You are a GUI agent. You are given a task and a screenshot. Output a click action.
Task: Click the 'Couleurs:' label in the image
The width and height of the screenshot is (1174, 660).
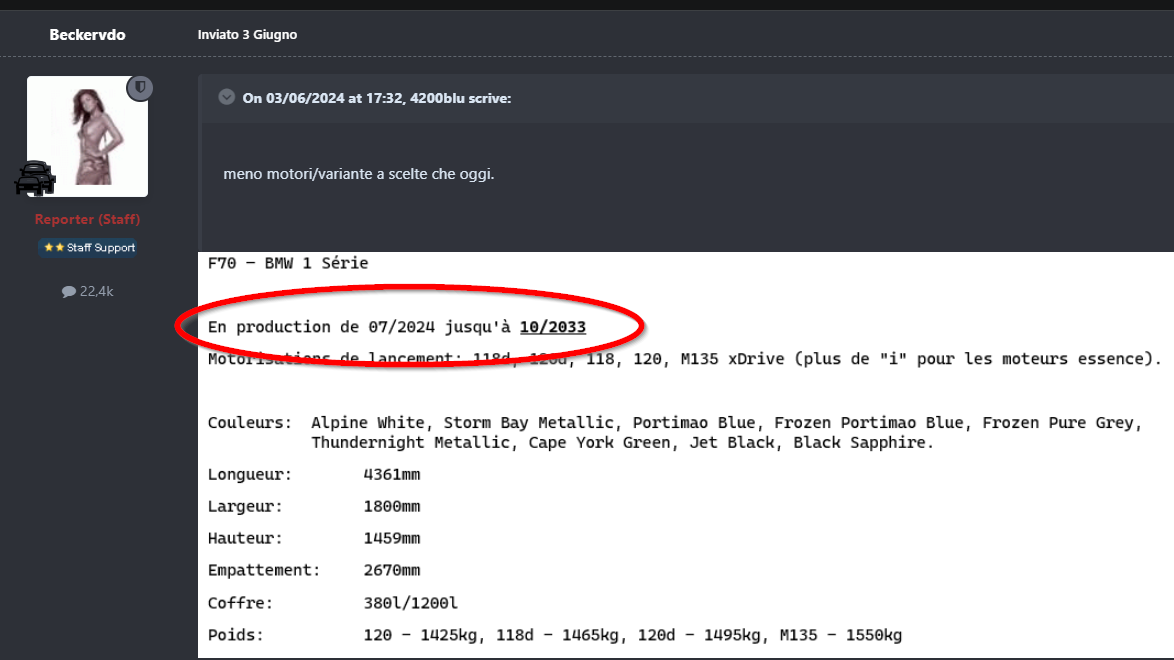click(249, 423)
